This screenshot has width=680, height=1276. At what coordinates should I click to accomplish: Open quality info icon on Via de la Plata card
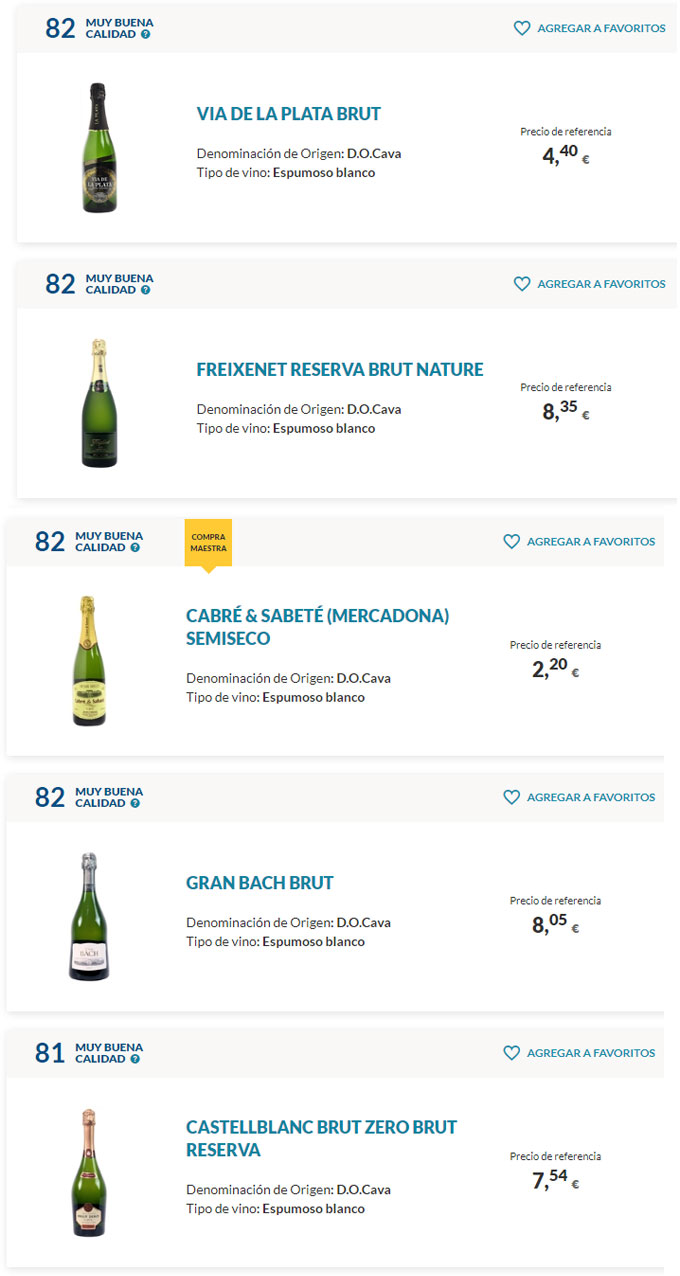[x=146, y=34]
